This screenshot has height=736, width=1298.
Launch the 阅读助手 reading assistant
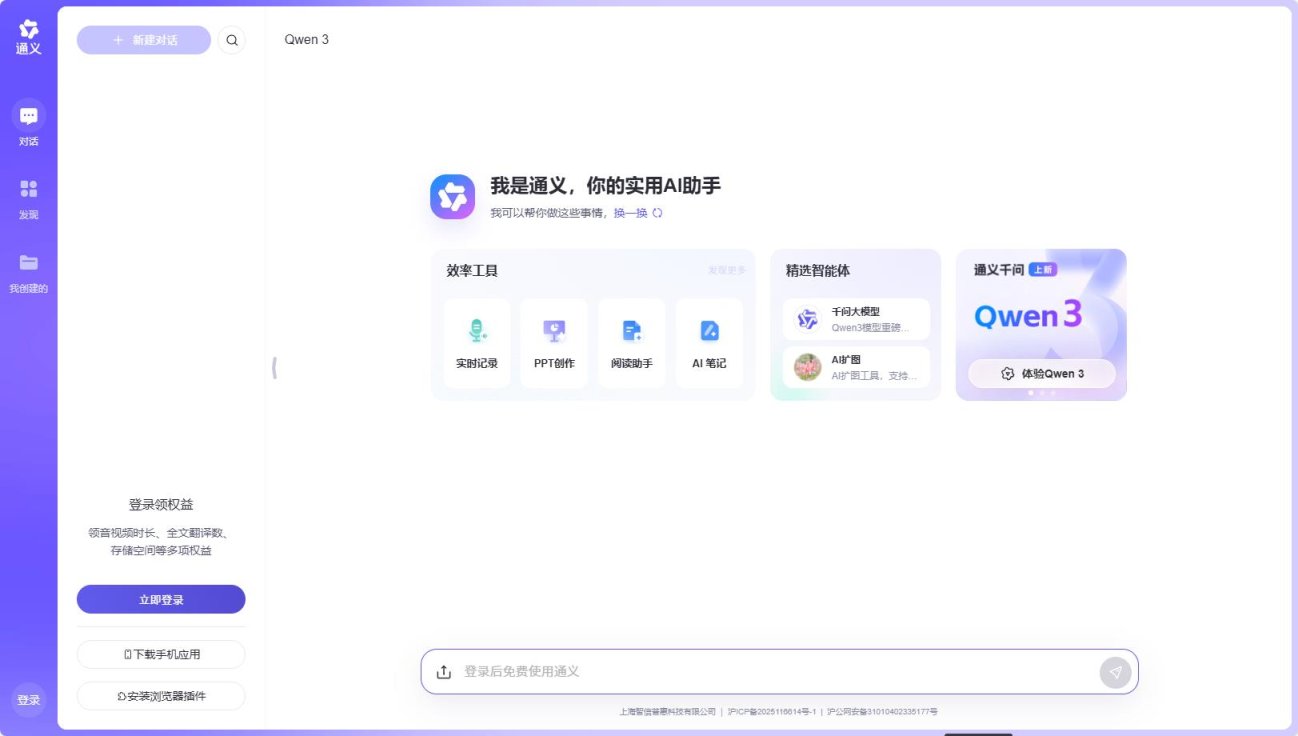[x=631, y=340]
